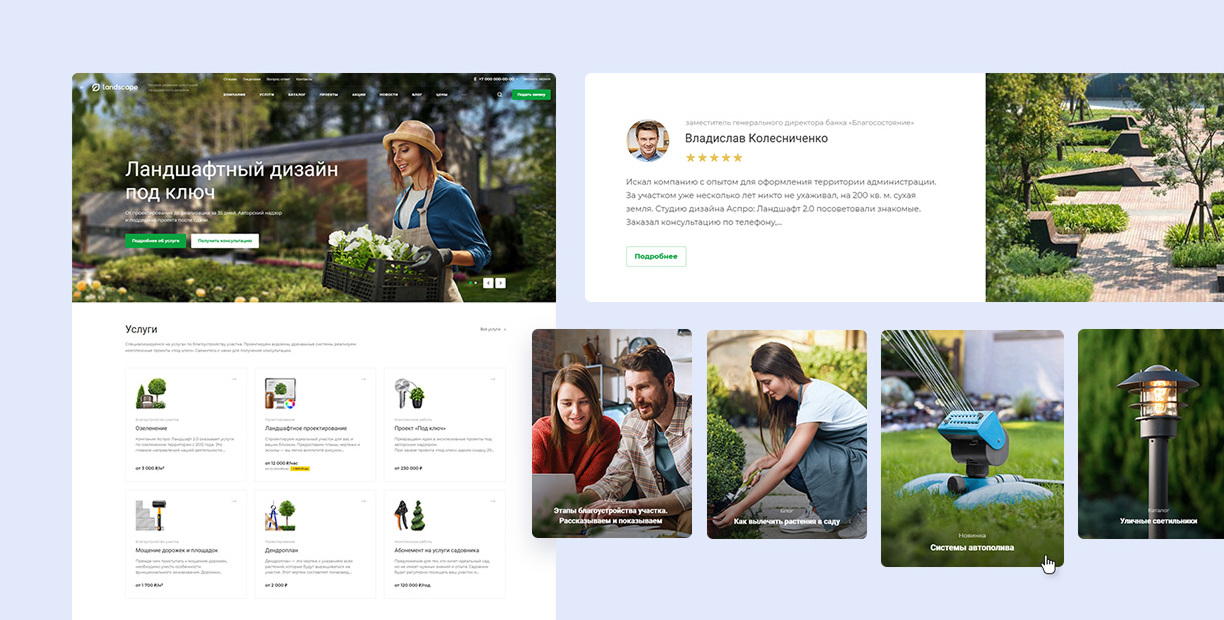Click the Получить консультацию white button
This screenshot has height=620, width=1224.
click(x=225, y=241)
